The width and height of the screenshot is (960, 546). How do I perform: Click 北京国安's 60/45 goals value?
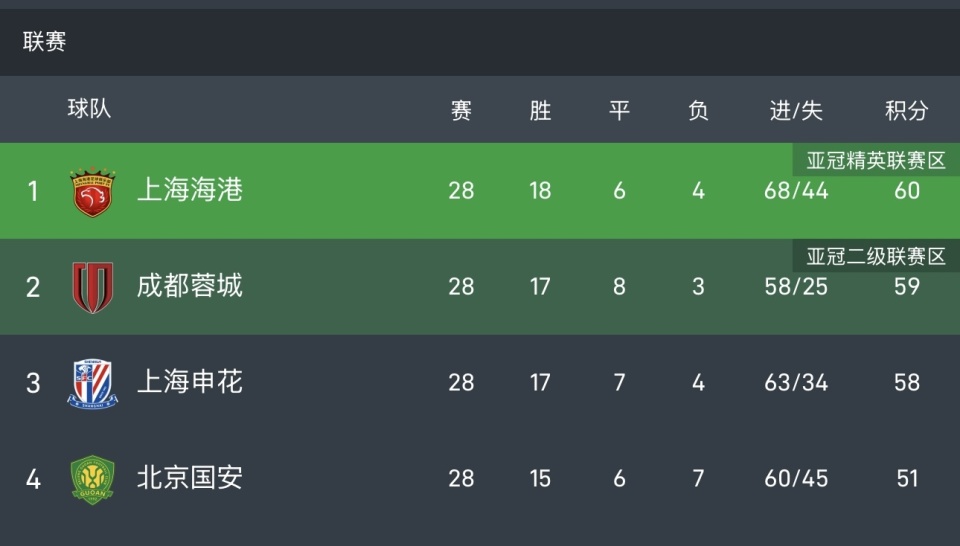796,479
